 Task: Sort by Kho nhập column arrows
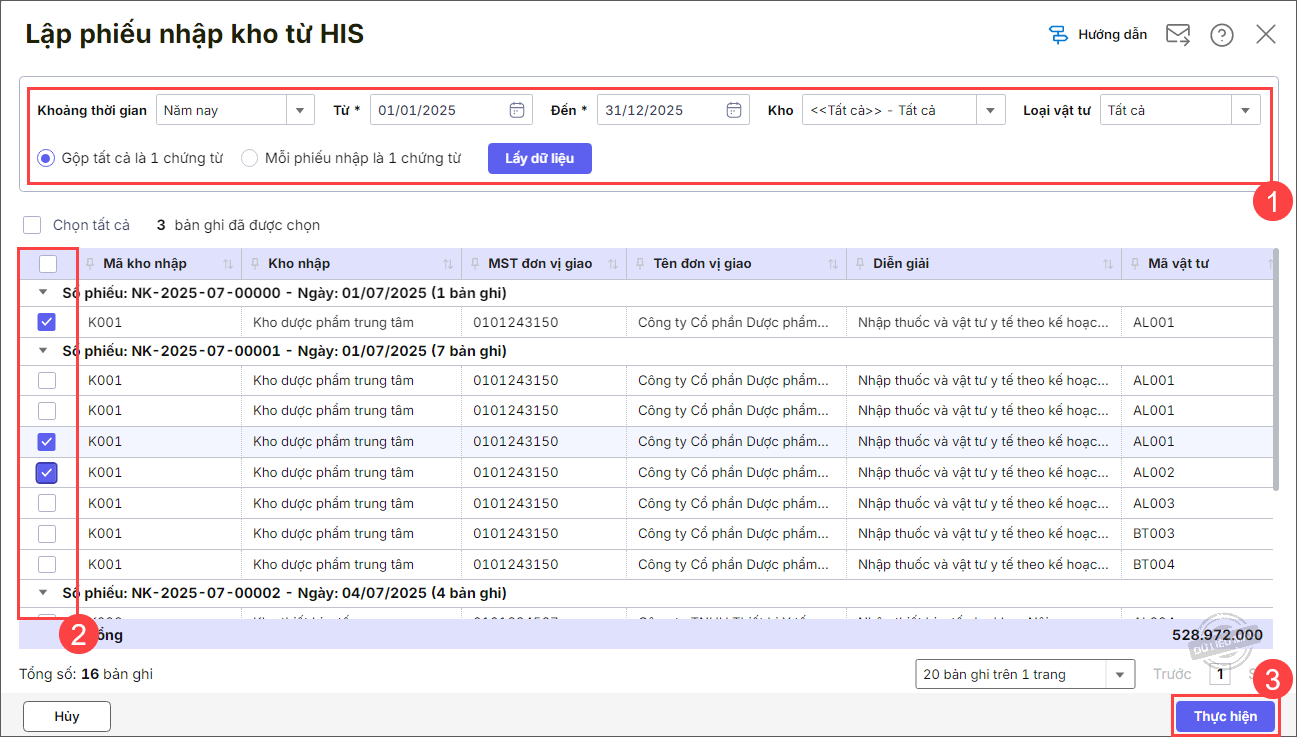coord(447,264)
